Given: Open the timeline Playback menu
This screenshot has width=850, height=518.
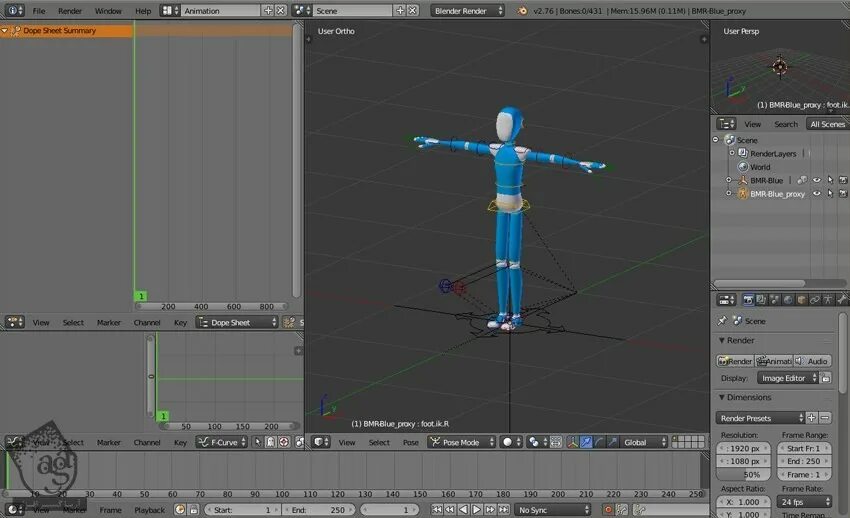Looking at the screenshot, I should coord(149,510).
